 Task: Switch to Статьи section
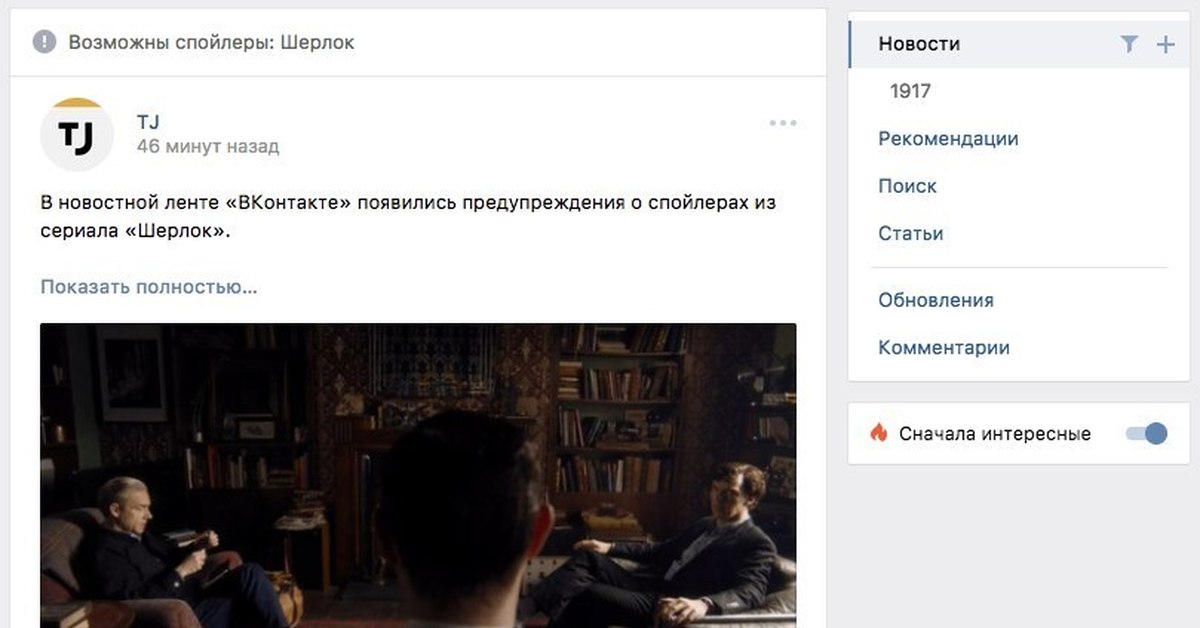pyautogui.click(x=910, y=234)
